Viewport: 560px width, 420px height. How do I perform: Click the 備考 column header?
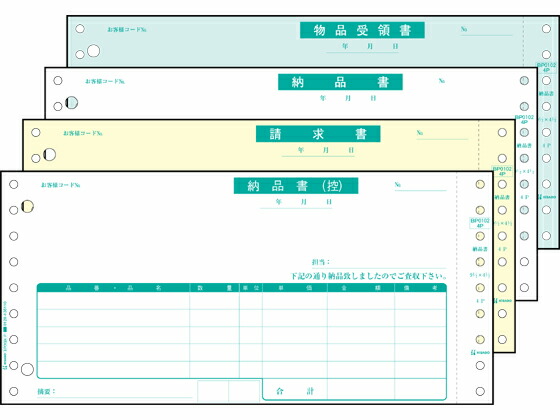420,288
